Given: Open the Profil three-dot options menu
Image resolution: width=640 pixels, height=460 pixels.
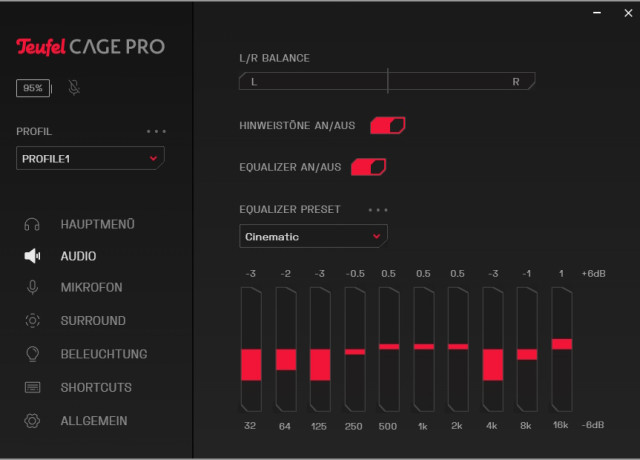Looking at the screenshot, I should [x=155, y=131].
